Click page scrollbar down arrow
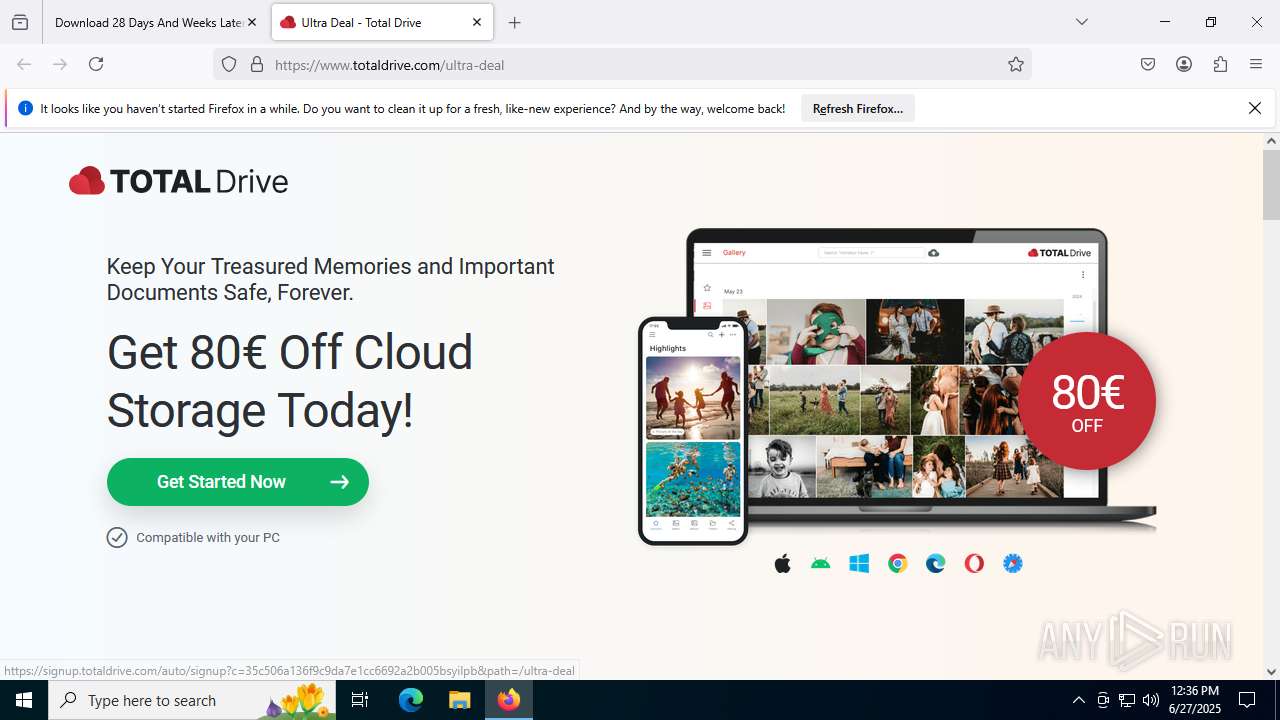This screenshot has width=1280, height=720. tap(1271, 672)
